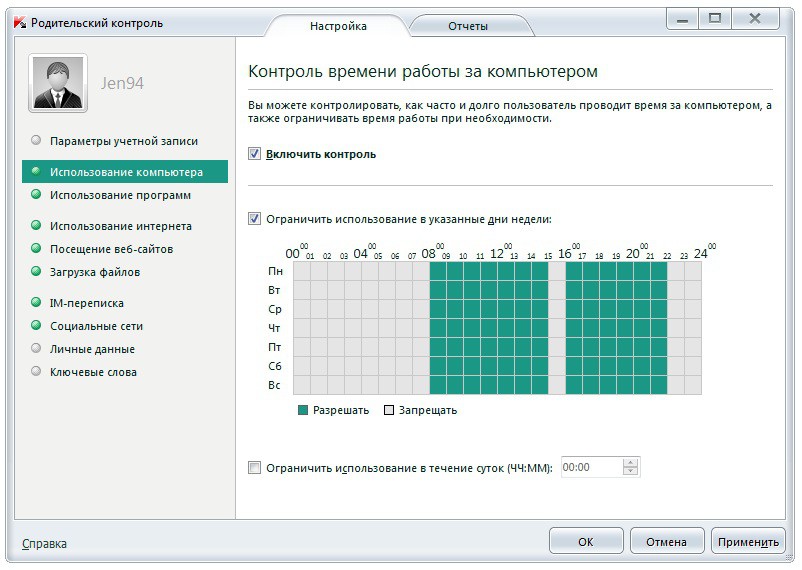The height and width of the screenshot is (570, 802).
Task: Click the green indicator beside Загрузка файлов
Action: point(36,272)
